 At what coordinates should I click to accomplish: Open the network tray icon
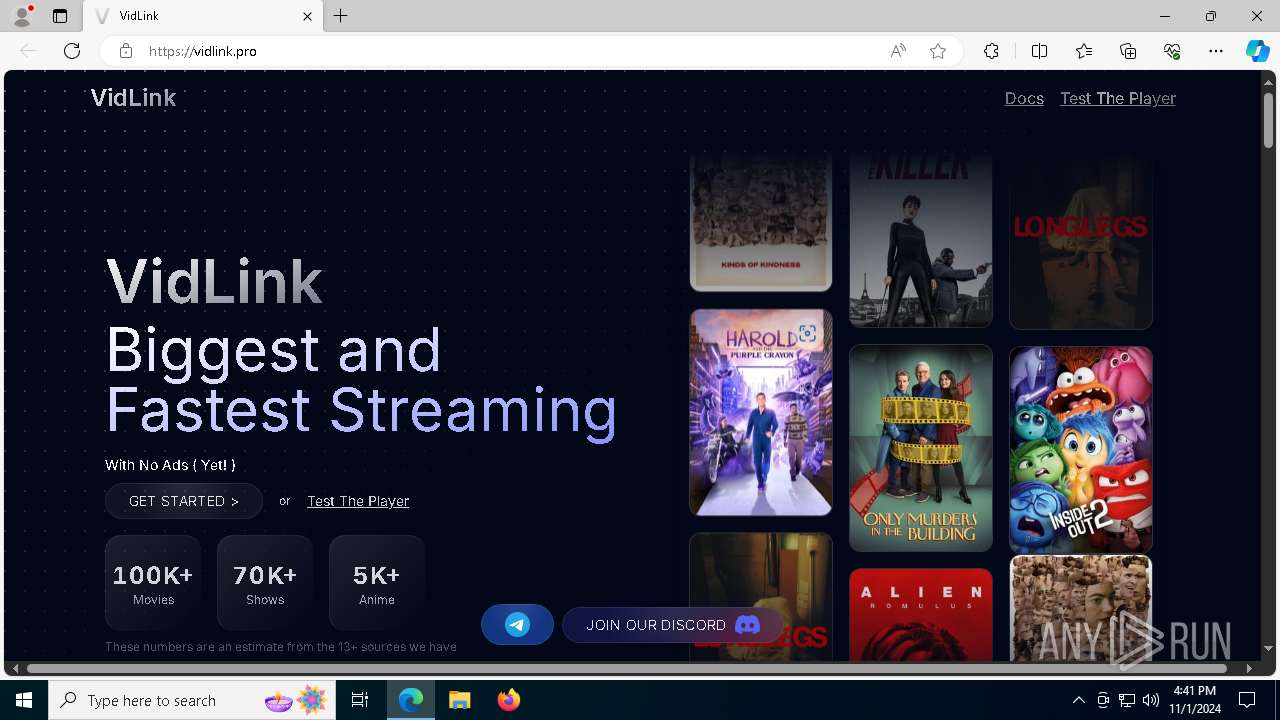point(1127,700)
